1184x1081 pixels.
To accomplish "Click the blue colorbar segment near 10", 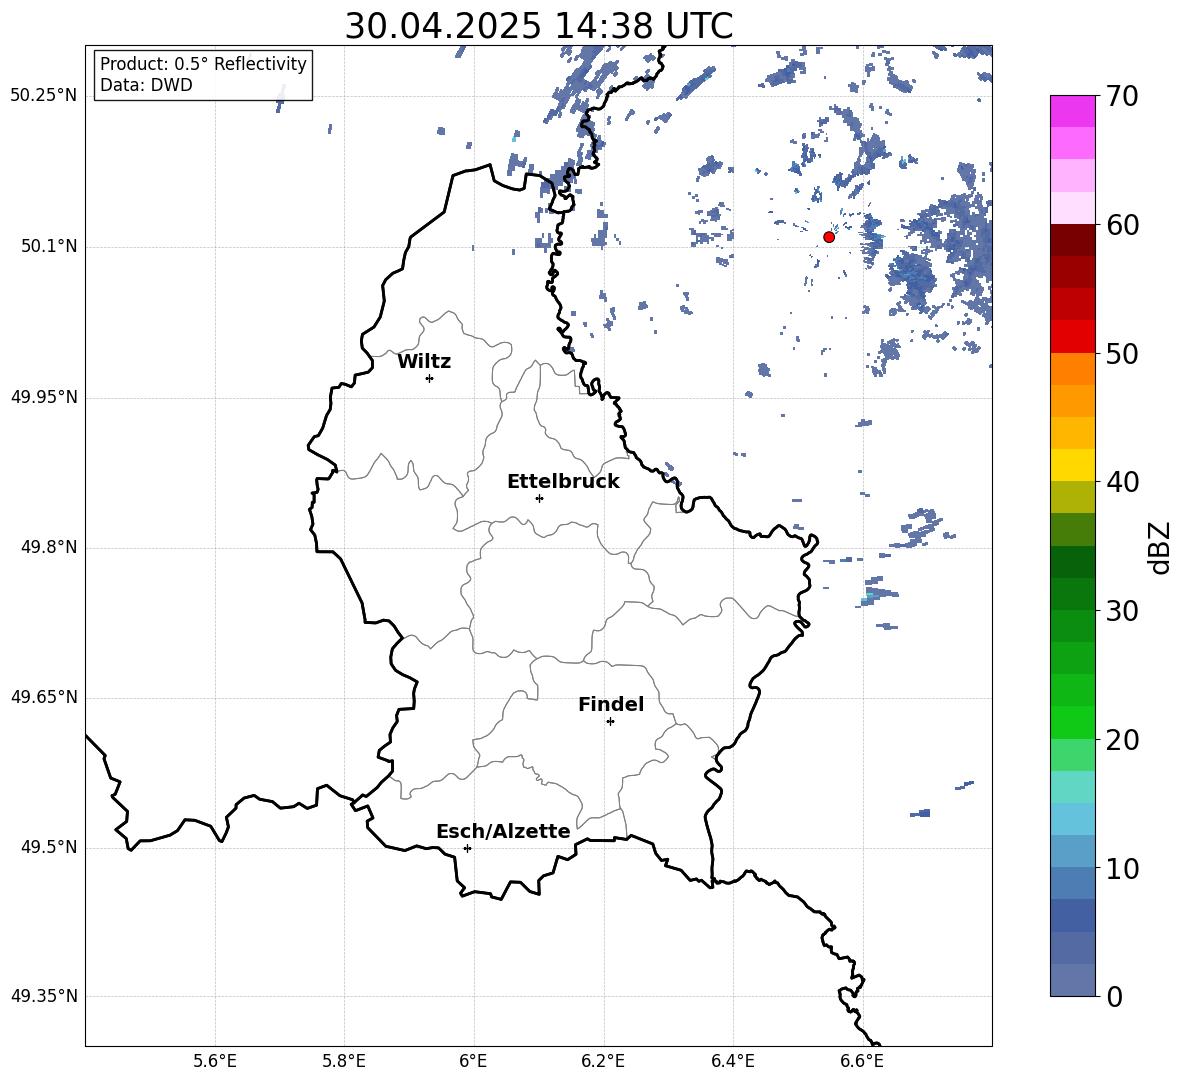I will (x=1072, y=883).
